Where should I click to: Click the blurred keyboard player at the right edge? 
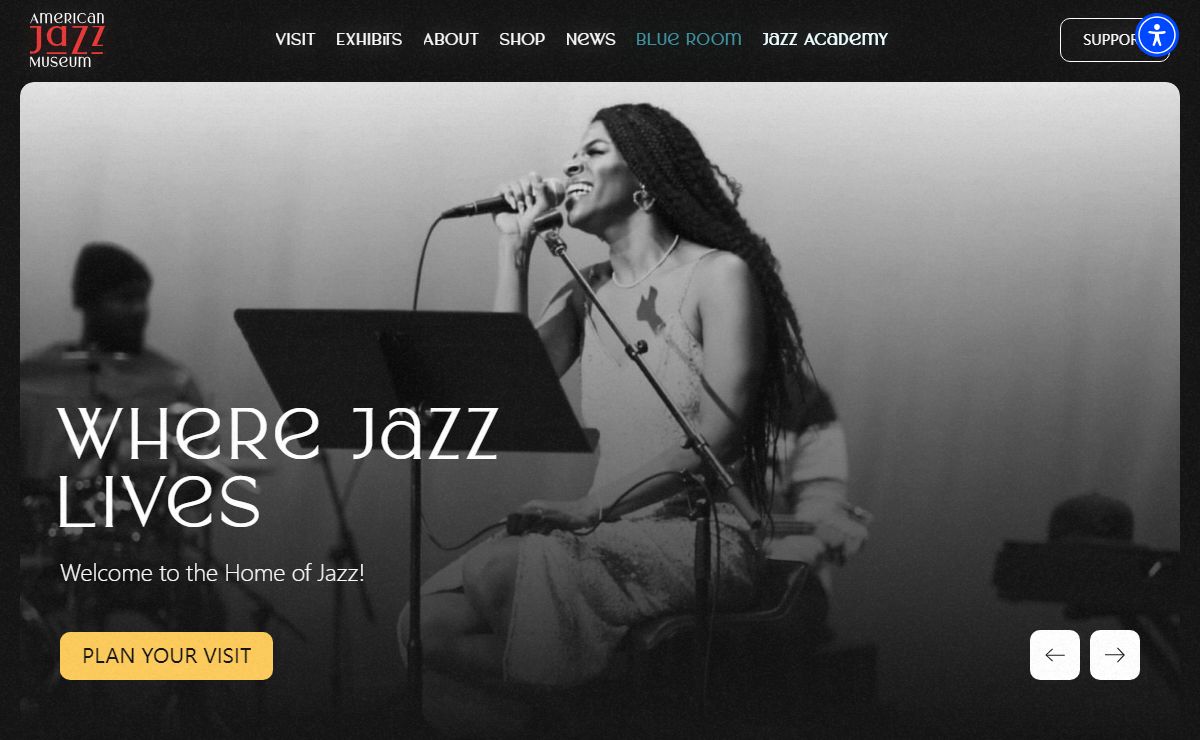click(1095, 570)
